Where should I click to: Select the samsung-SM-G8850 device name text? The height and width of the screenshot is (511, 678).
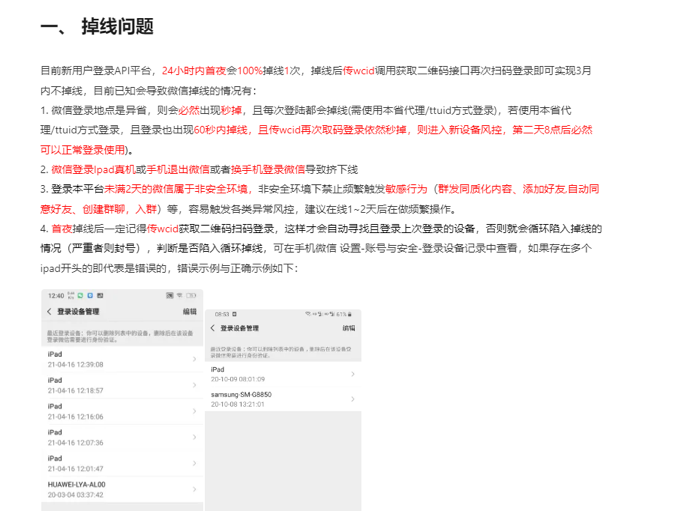point(242,394)
